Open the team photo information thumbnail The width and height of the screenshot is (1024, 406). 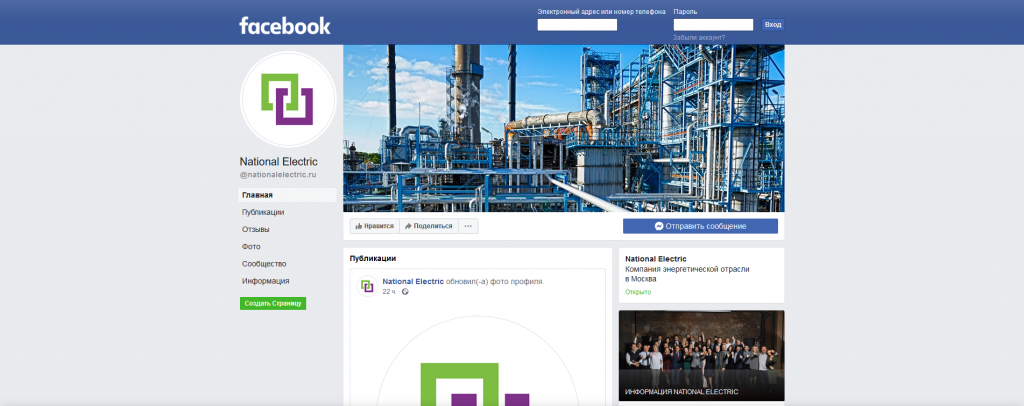(701, 356)
